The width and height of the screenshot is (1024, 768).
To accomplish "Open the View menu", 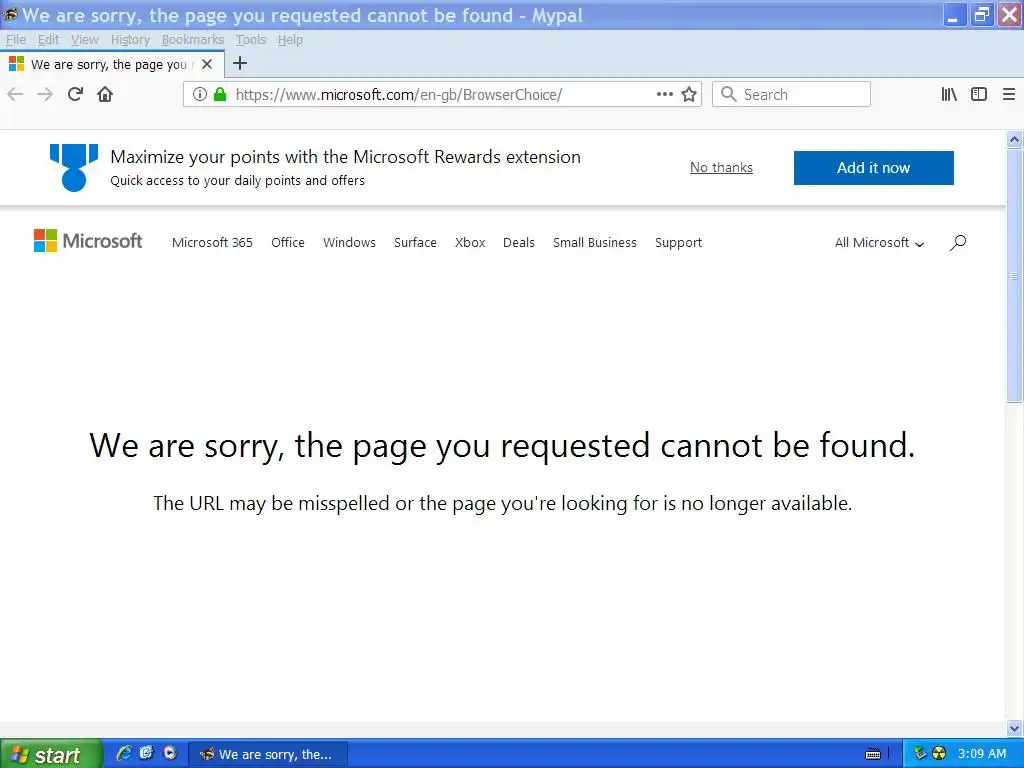I will (x=85, y=40).
